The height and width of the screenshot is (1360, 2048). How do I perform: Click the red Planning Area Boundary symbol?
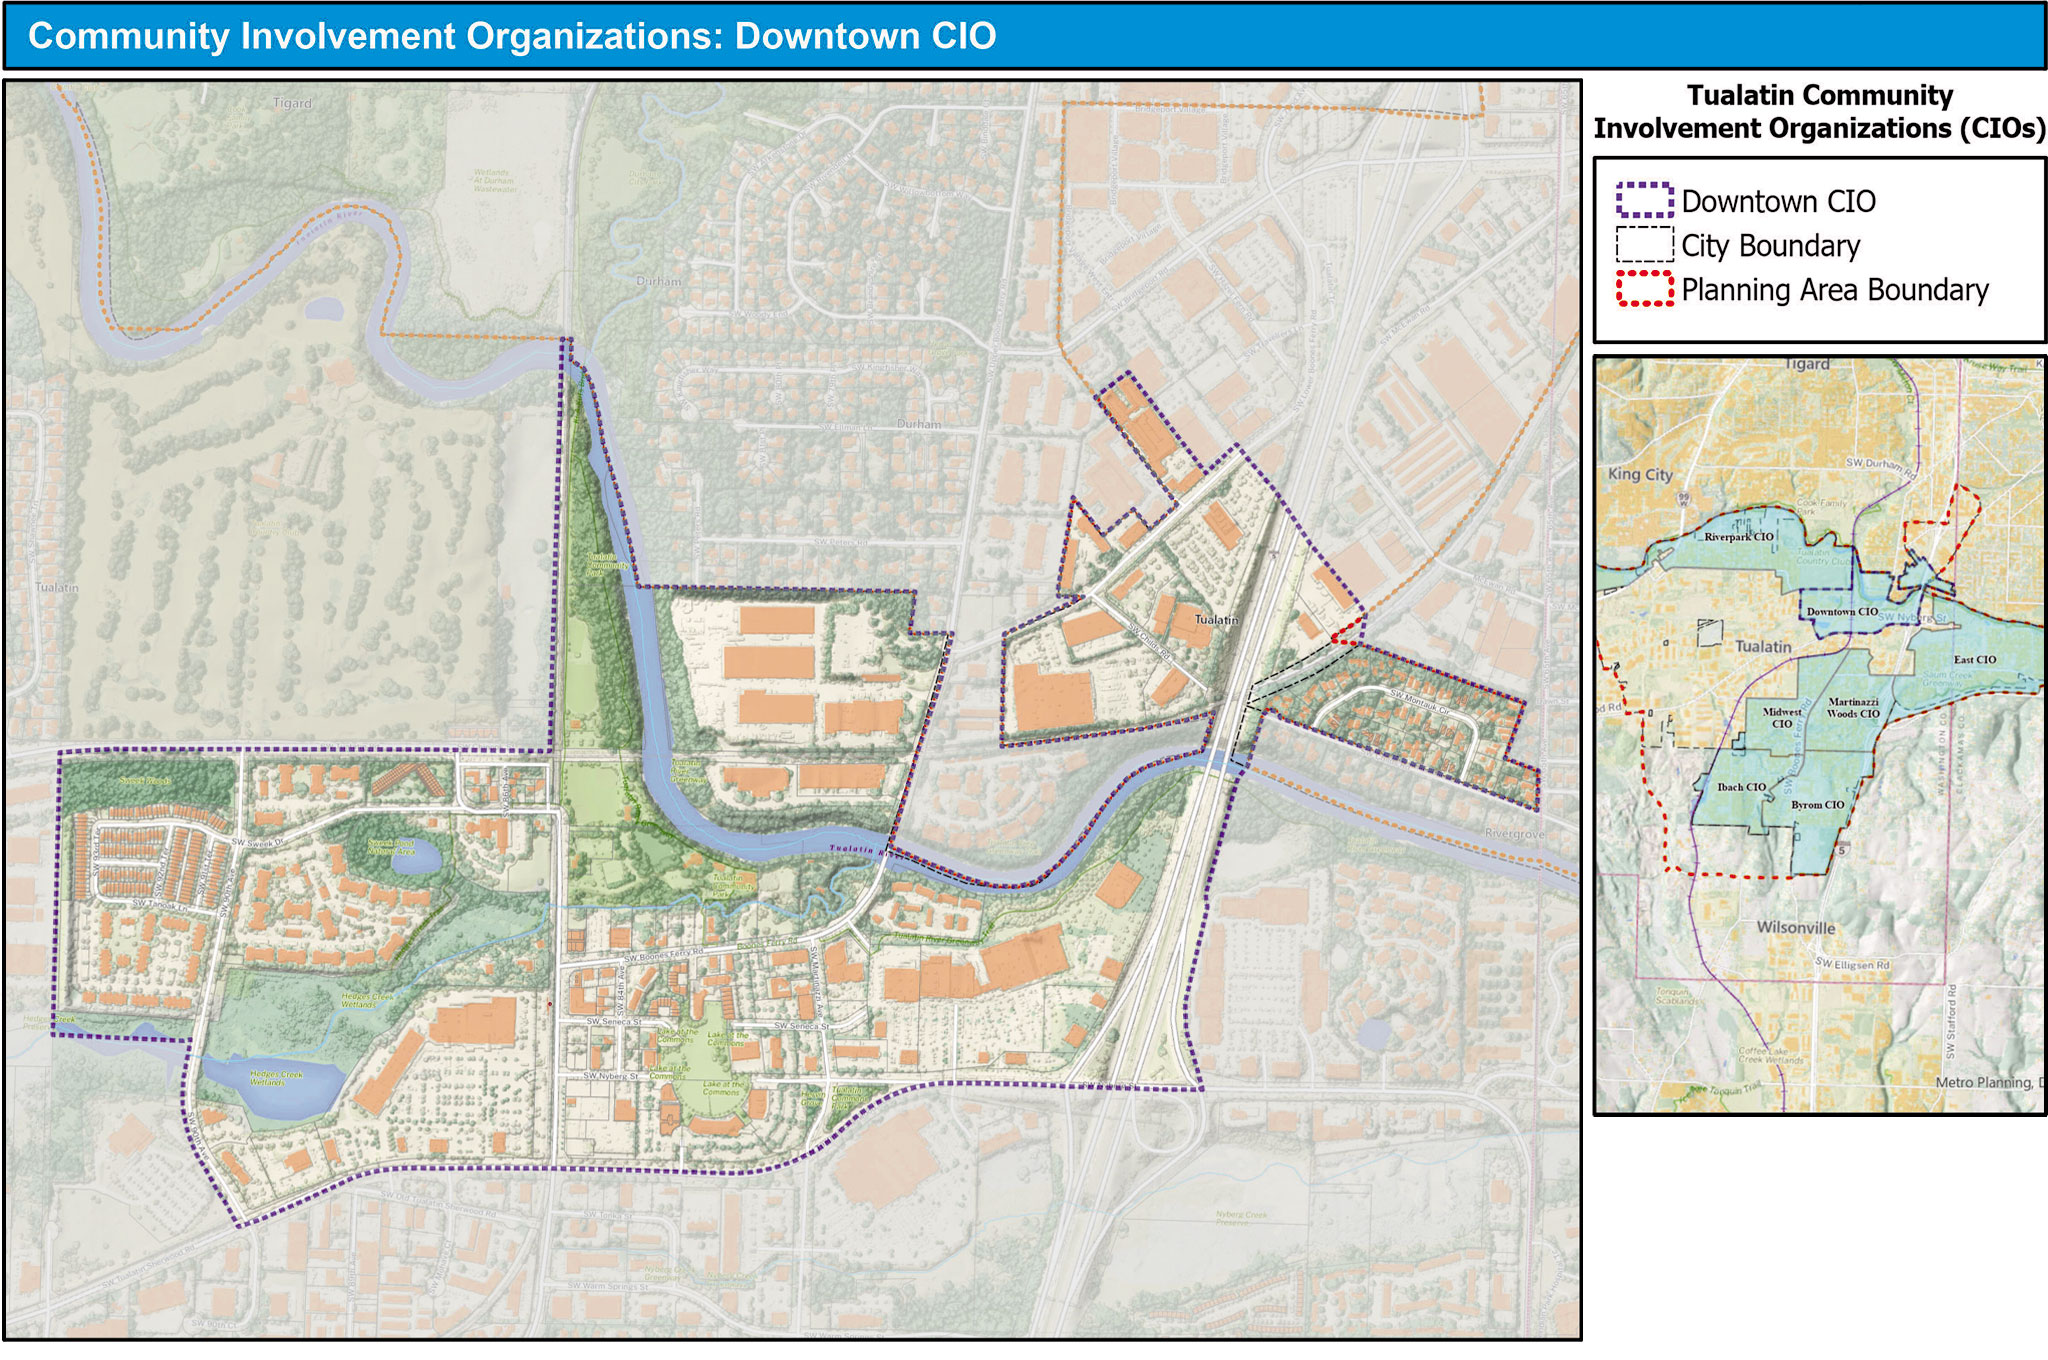click(x=1644, y=289)
